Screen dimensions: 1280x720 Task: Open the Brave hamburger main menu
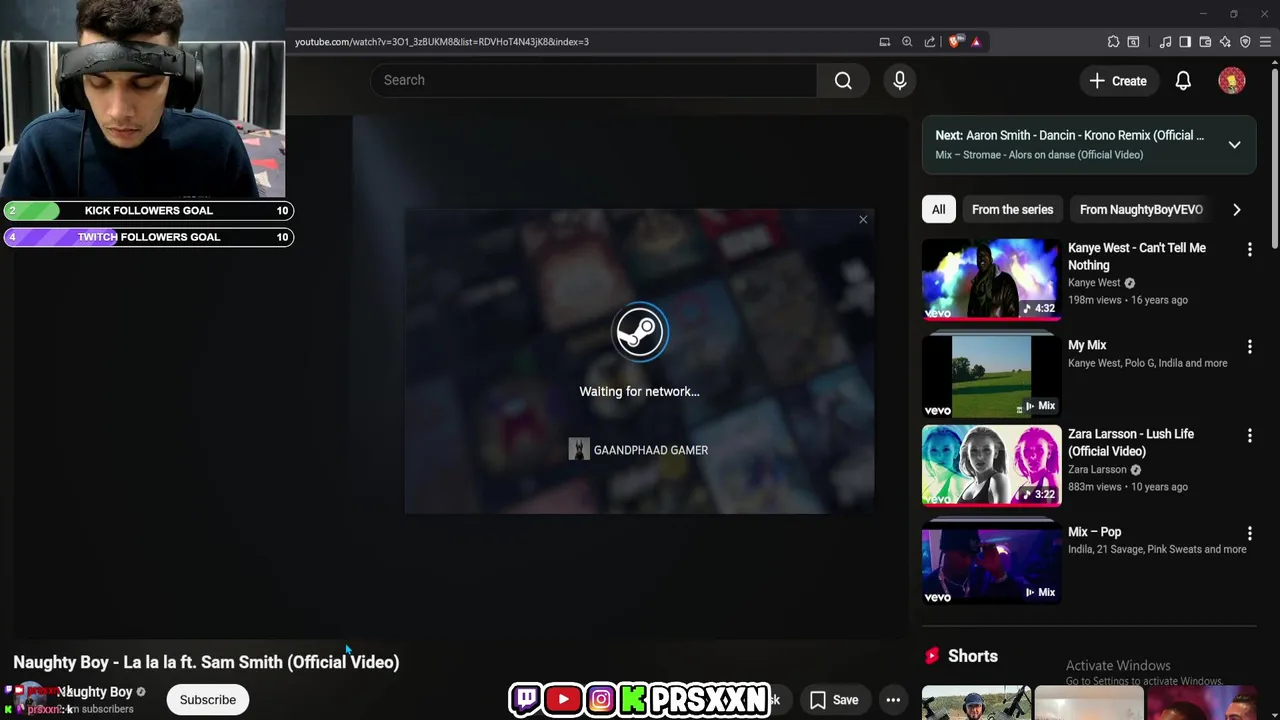(1265, 42)
